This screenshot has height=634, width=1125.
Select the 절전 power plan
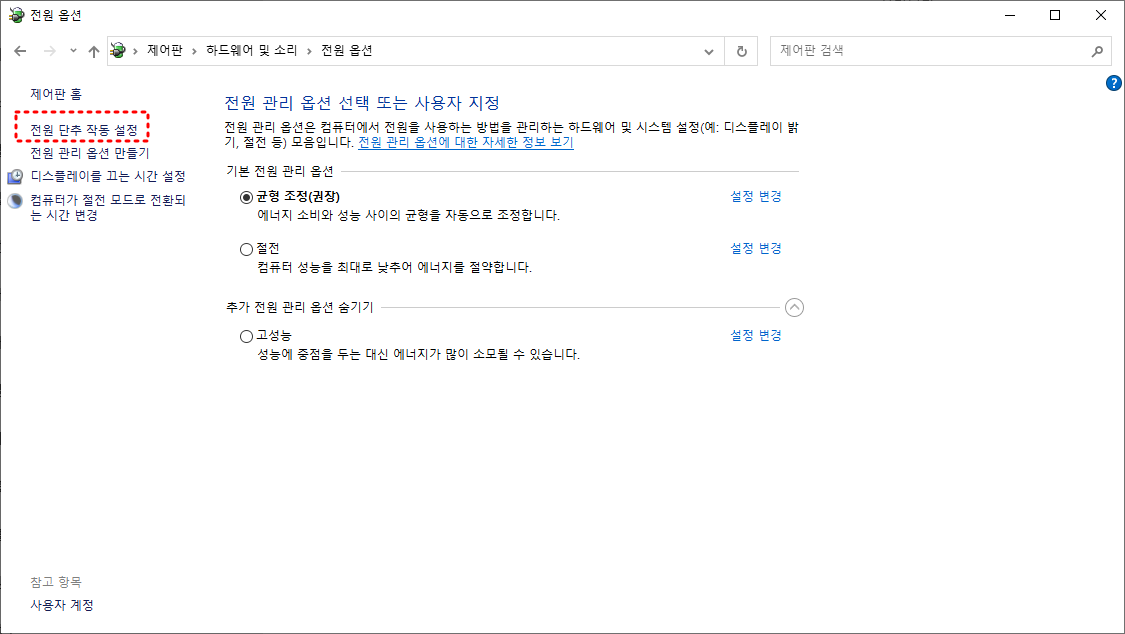[246, 248]
